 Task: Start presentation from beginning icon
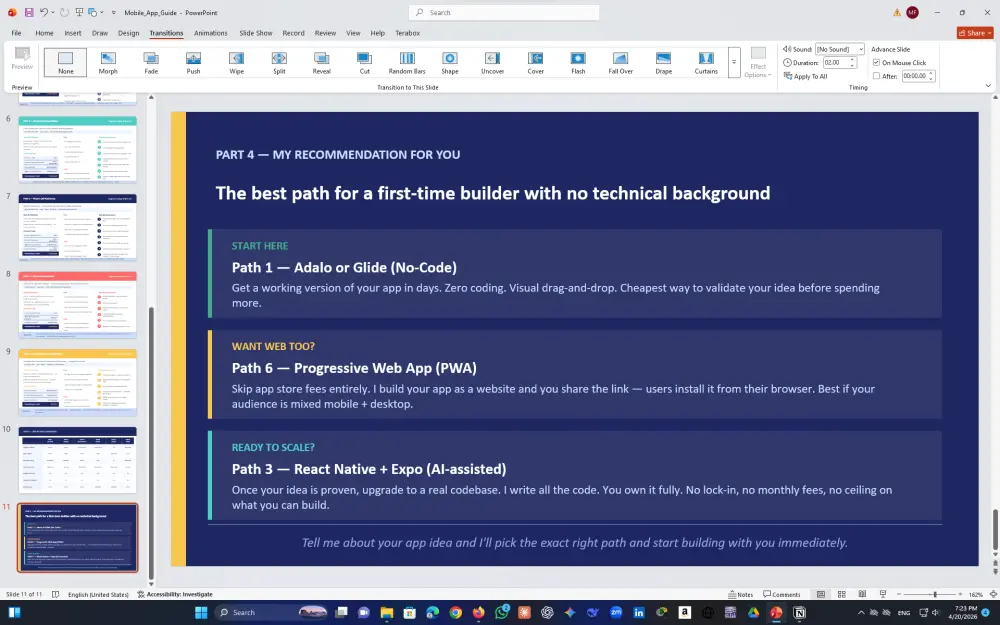tap(79, 12)
